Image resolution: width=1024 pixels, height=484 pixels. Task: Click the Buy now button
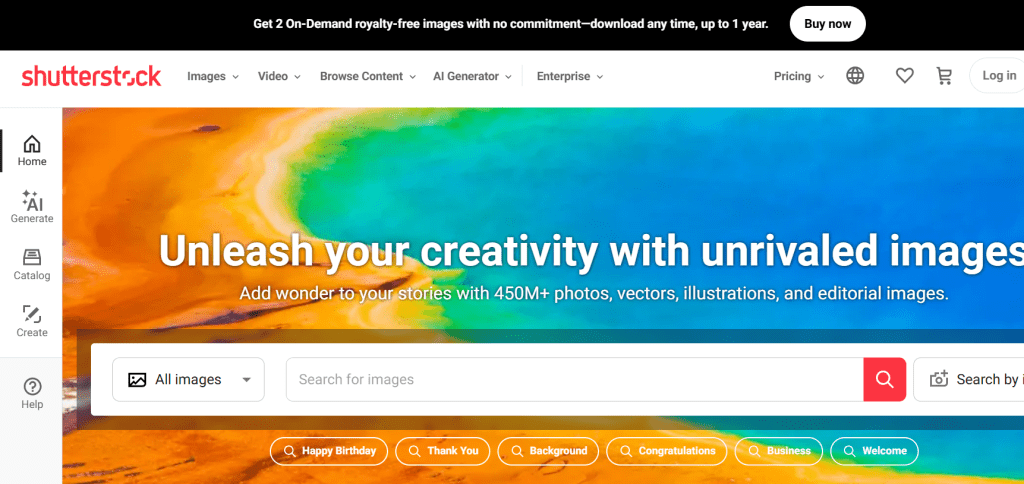[x=827, y=24]
